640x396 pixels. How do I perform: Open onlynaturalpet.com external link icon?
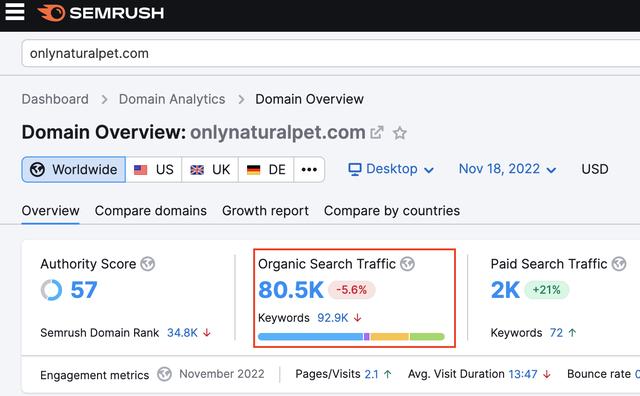(376, 133)
